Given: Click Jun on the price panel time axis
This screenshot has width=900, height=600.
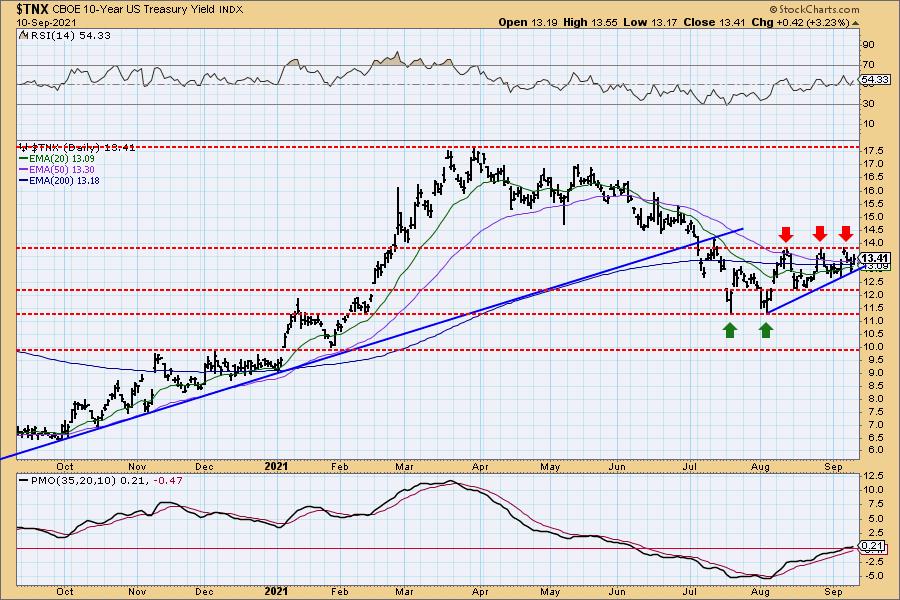Looking at the screenshot, I should tap(617, 467).
